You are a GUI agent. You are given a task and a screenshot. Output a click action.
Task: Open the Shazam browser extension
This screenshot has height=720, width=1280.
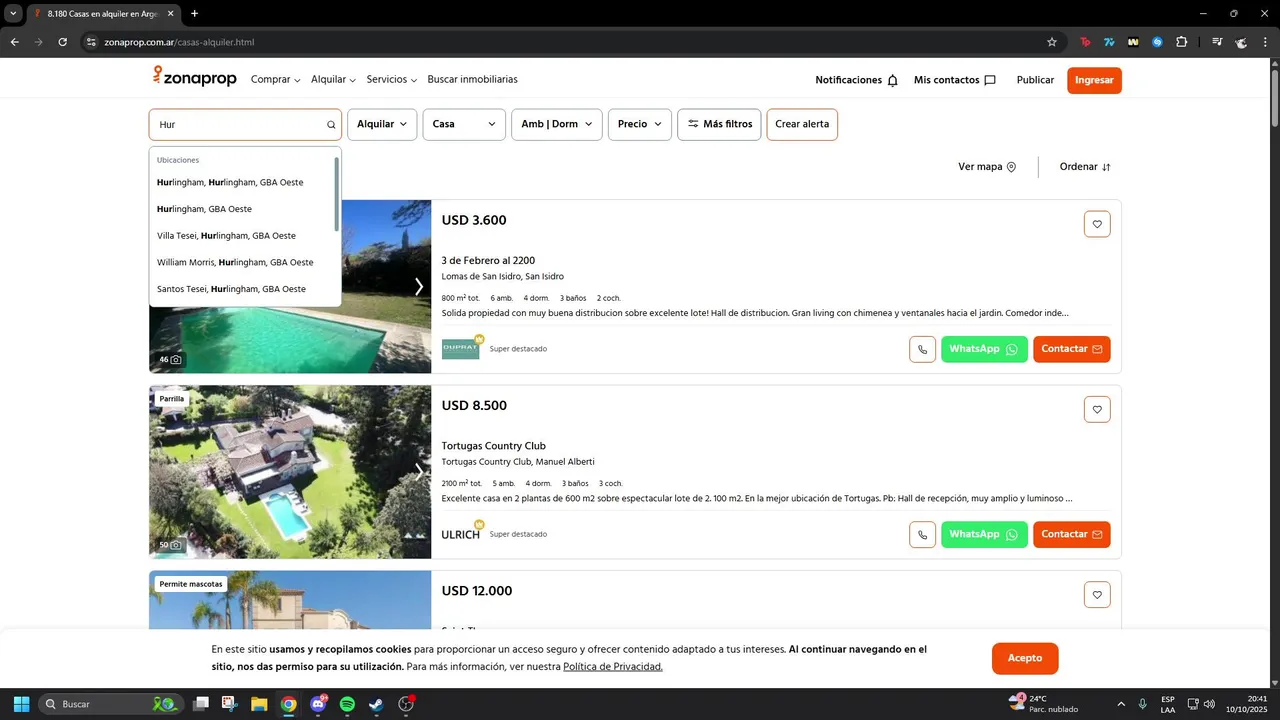coord(1157,42)
